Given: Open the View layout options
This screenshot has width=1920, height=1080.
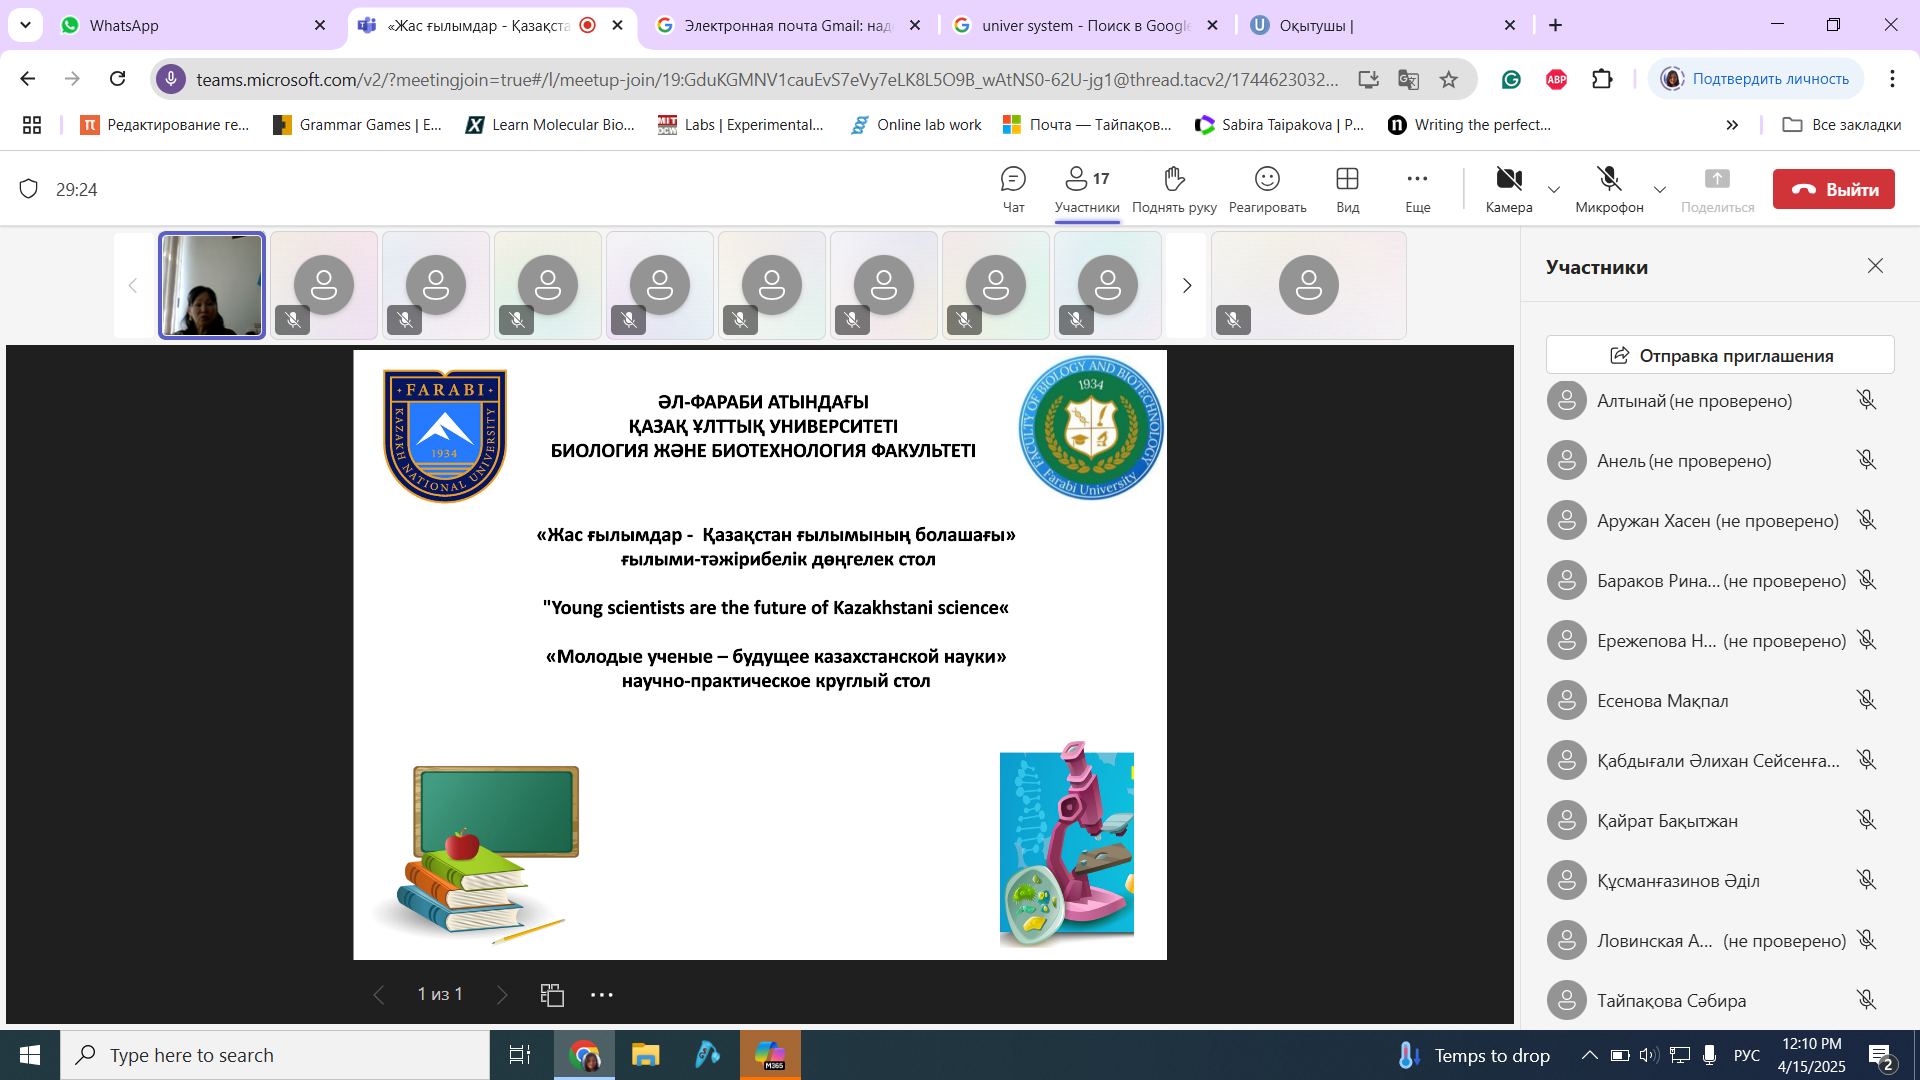Looking at the screenshot, I should coord(1347,189).
